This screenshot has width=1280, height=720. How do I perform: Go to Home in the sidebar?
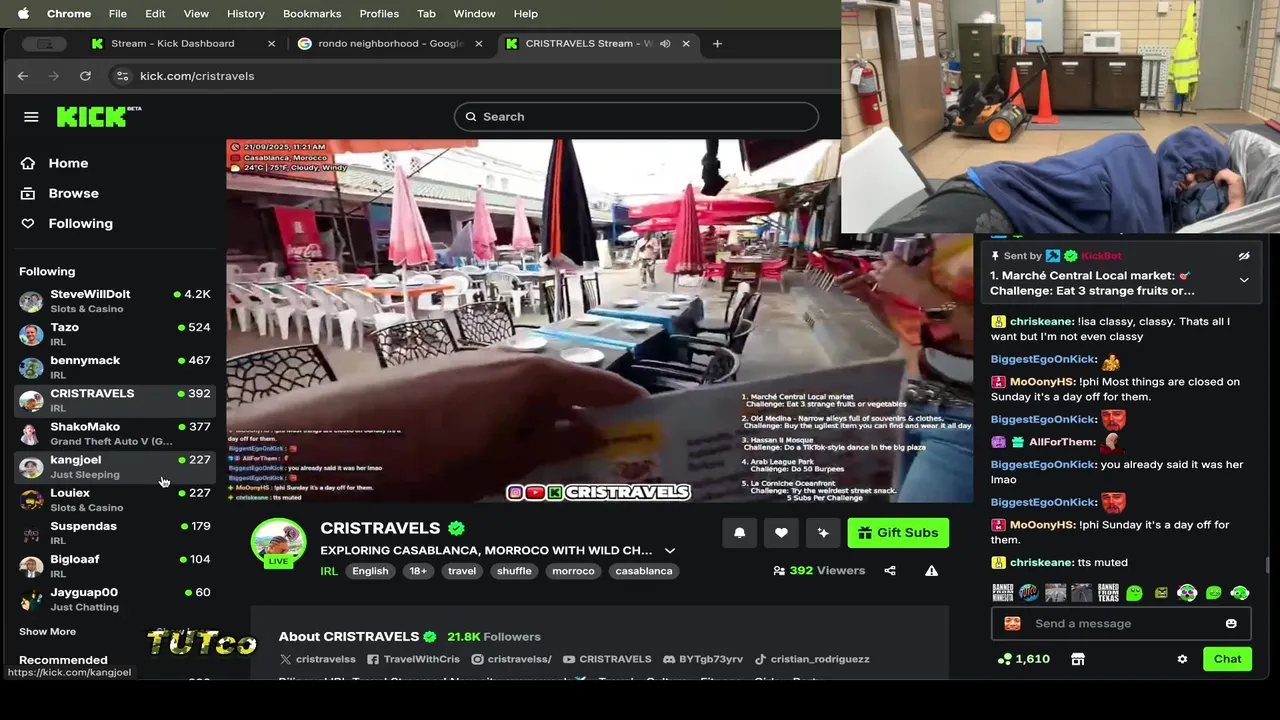click(57, 163)
